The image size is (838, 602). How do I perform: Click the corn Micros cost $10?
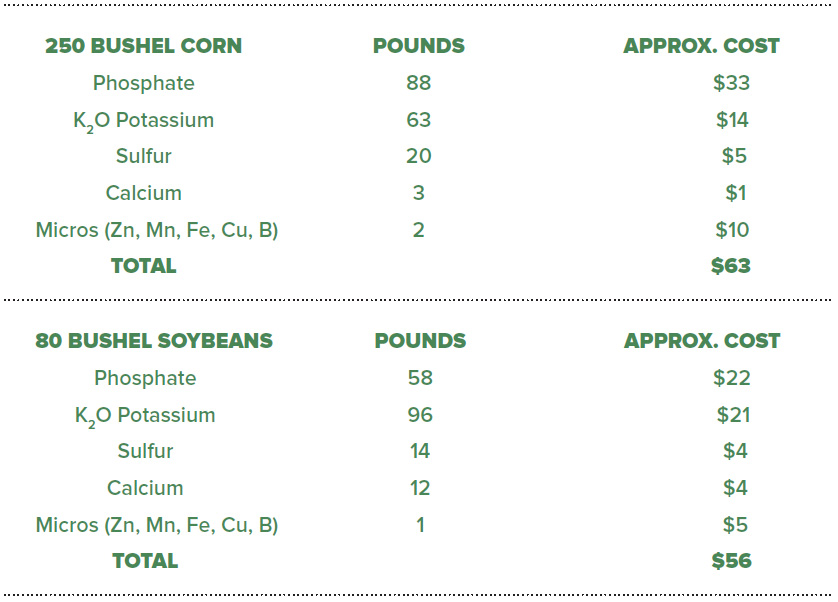pos(732,230)
